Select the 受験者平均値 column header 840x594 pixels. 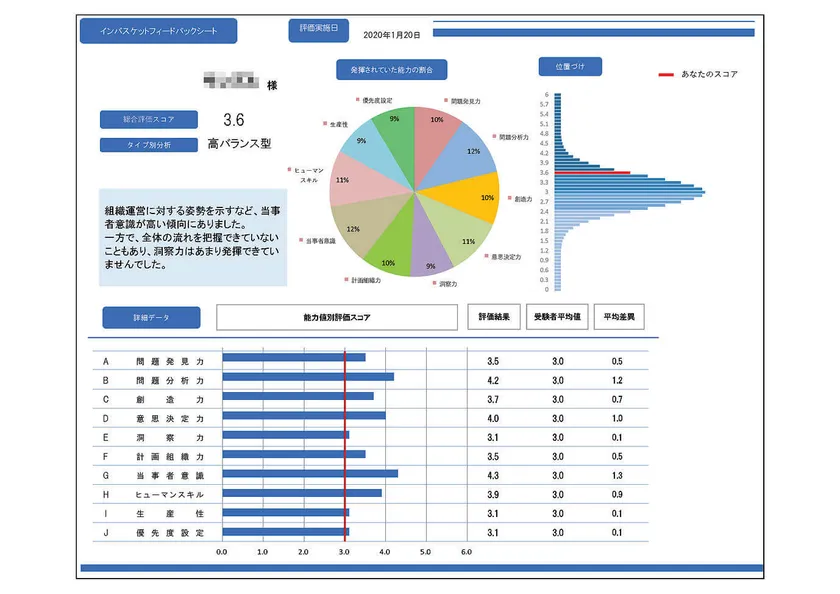(557, 317)
